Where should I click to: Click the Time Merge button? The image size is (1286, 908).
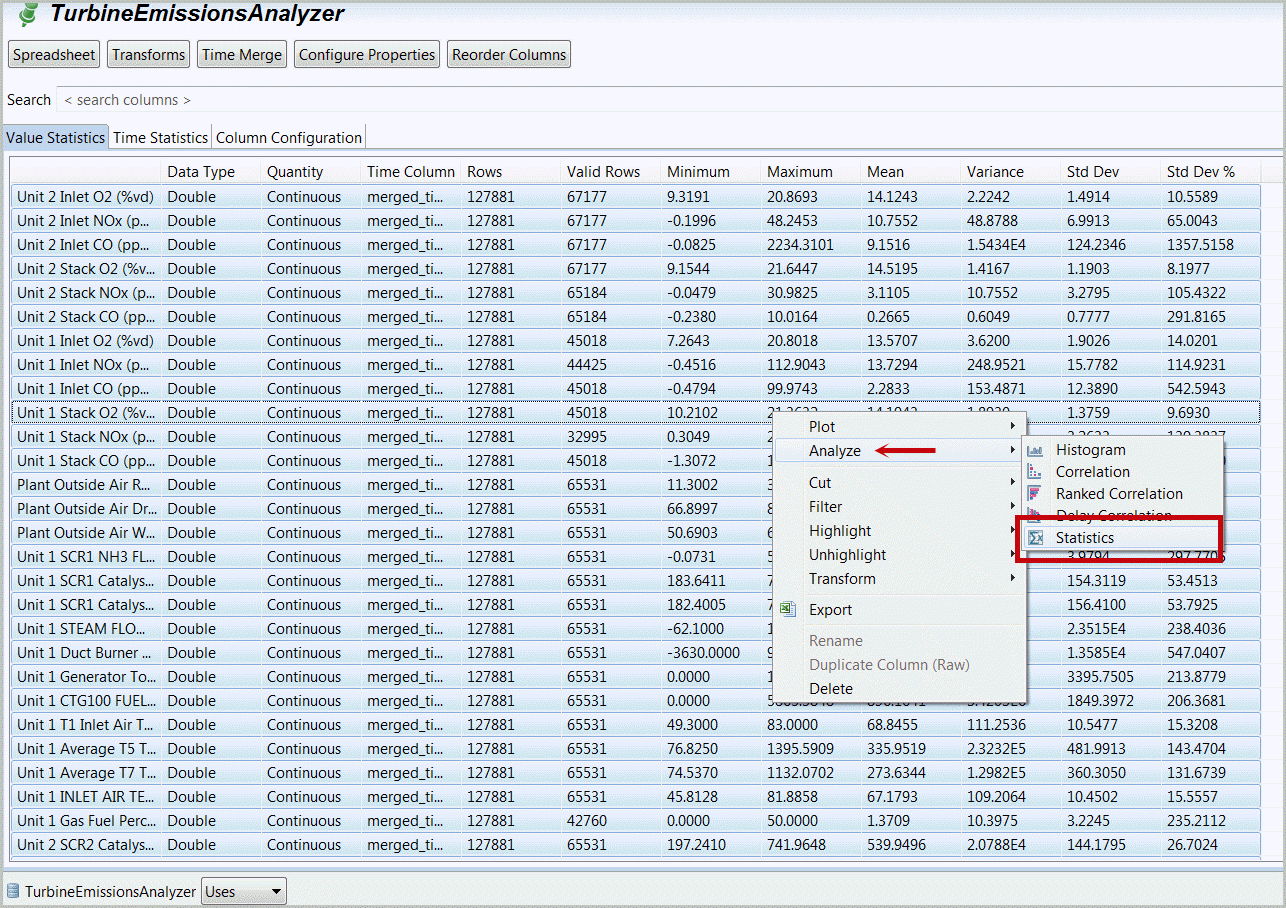click(242, 55)
